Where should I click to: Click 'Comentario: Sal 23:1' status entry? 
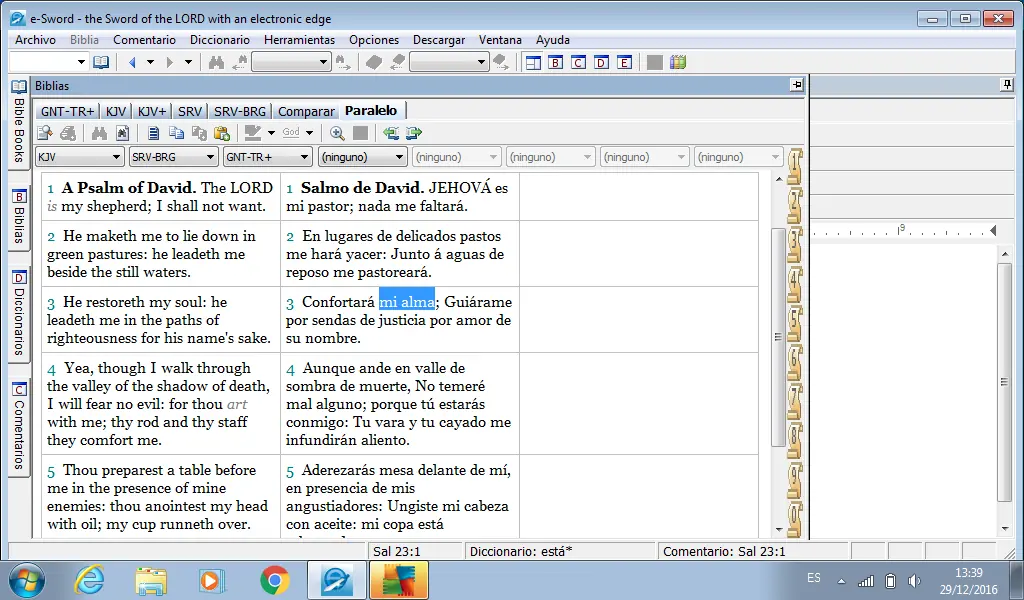(724, 551)
